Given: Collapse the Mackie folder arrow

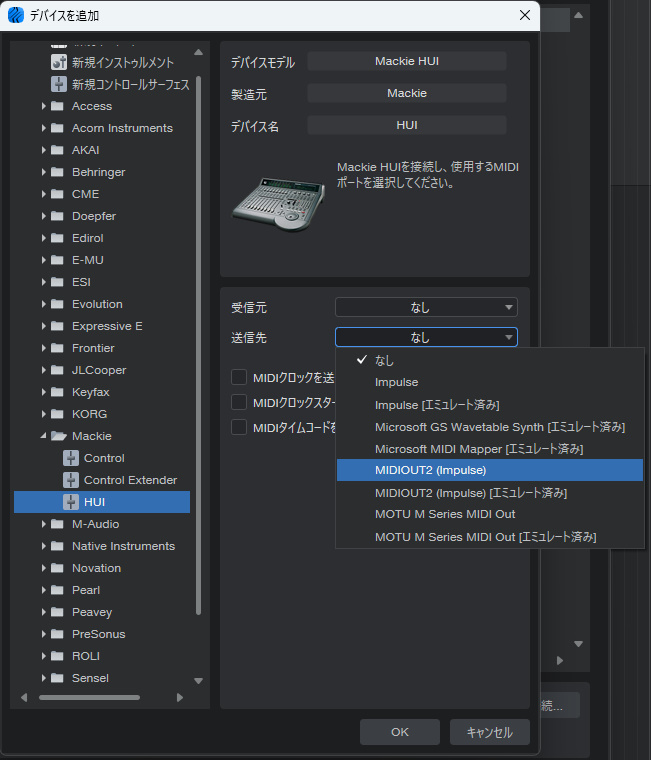Looking at the screenshot, I should point(44,436).
